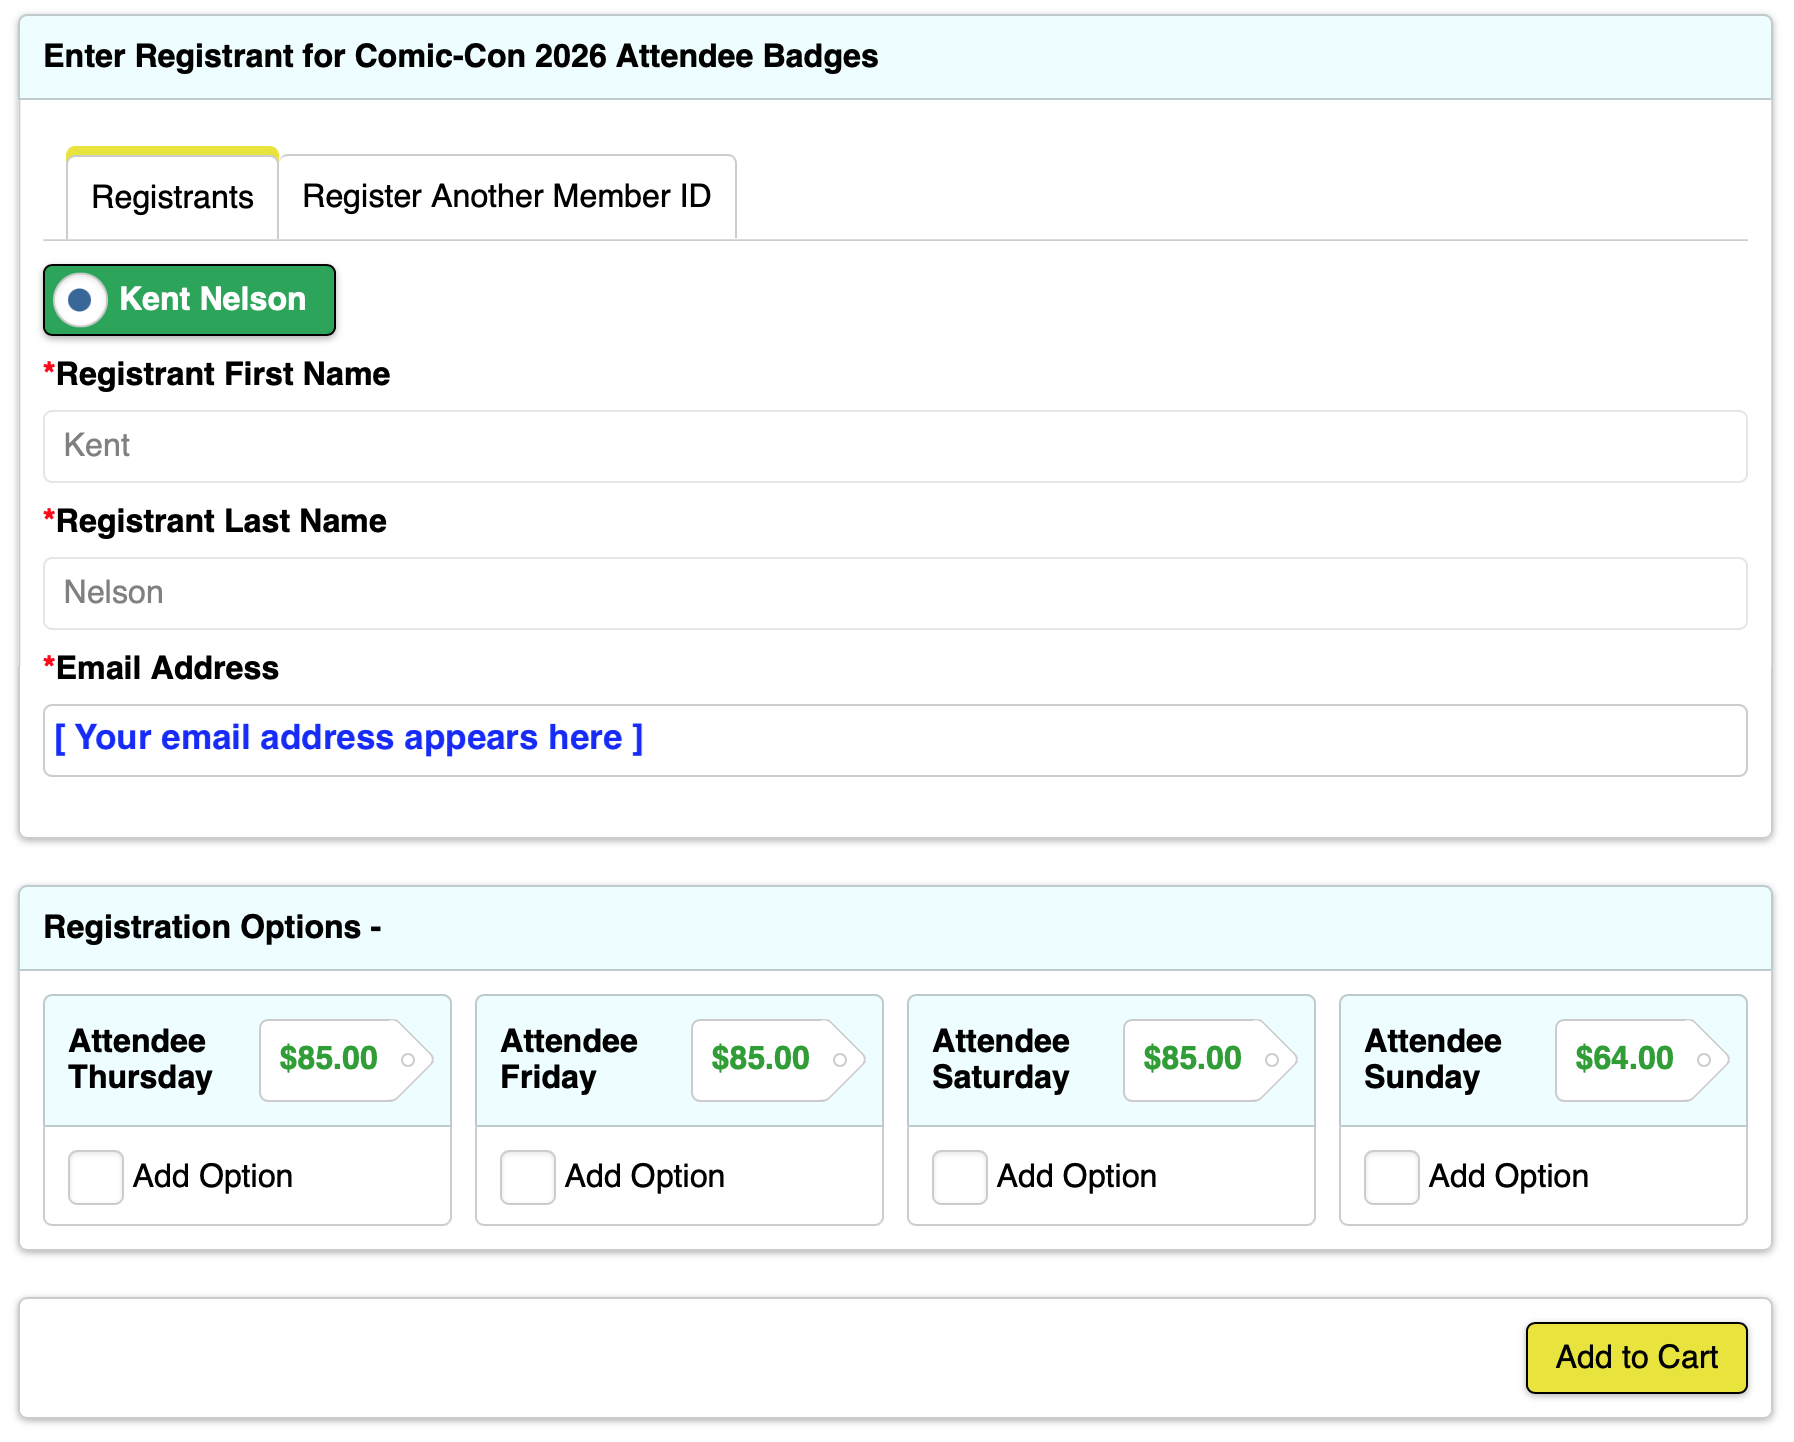Click the Attendee Friday option title
Viewport: 1794px width, 1442px height.
click(568, 1059)
